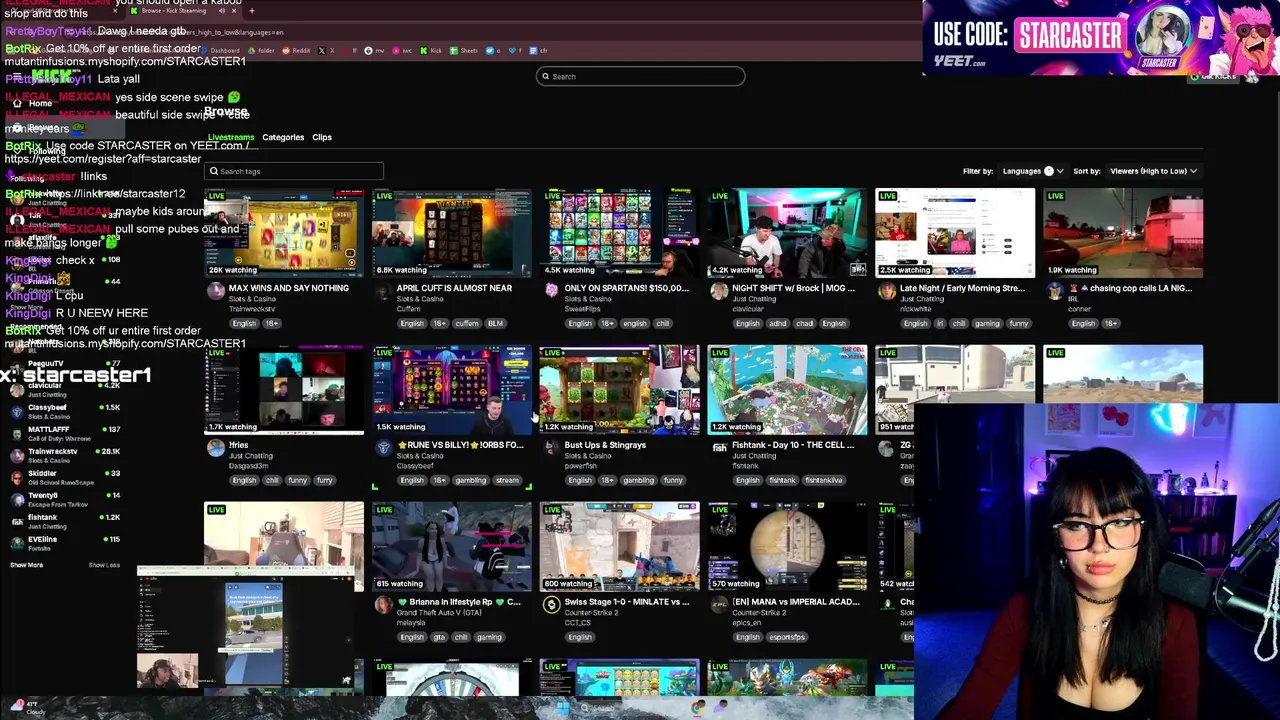
Task: Open the folder bookmark in the bookmarks bar
Action: pyautogui.click(x=260, y=50)
